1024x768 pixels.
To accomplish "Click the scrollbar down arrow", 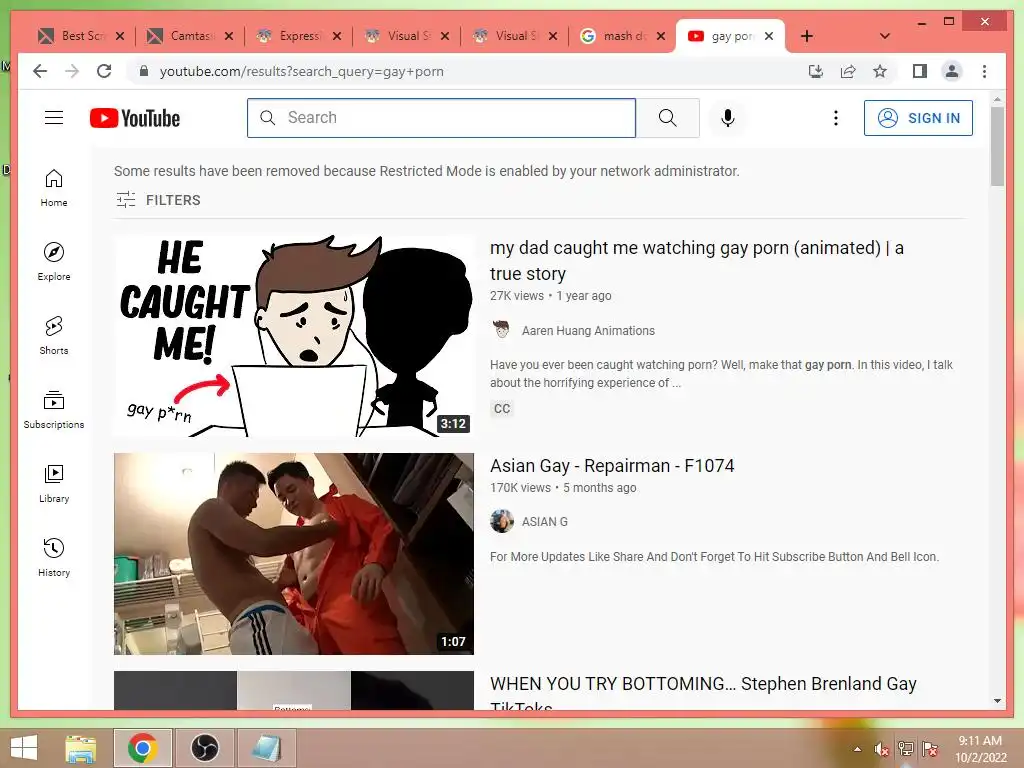I will (997, 701).
